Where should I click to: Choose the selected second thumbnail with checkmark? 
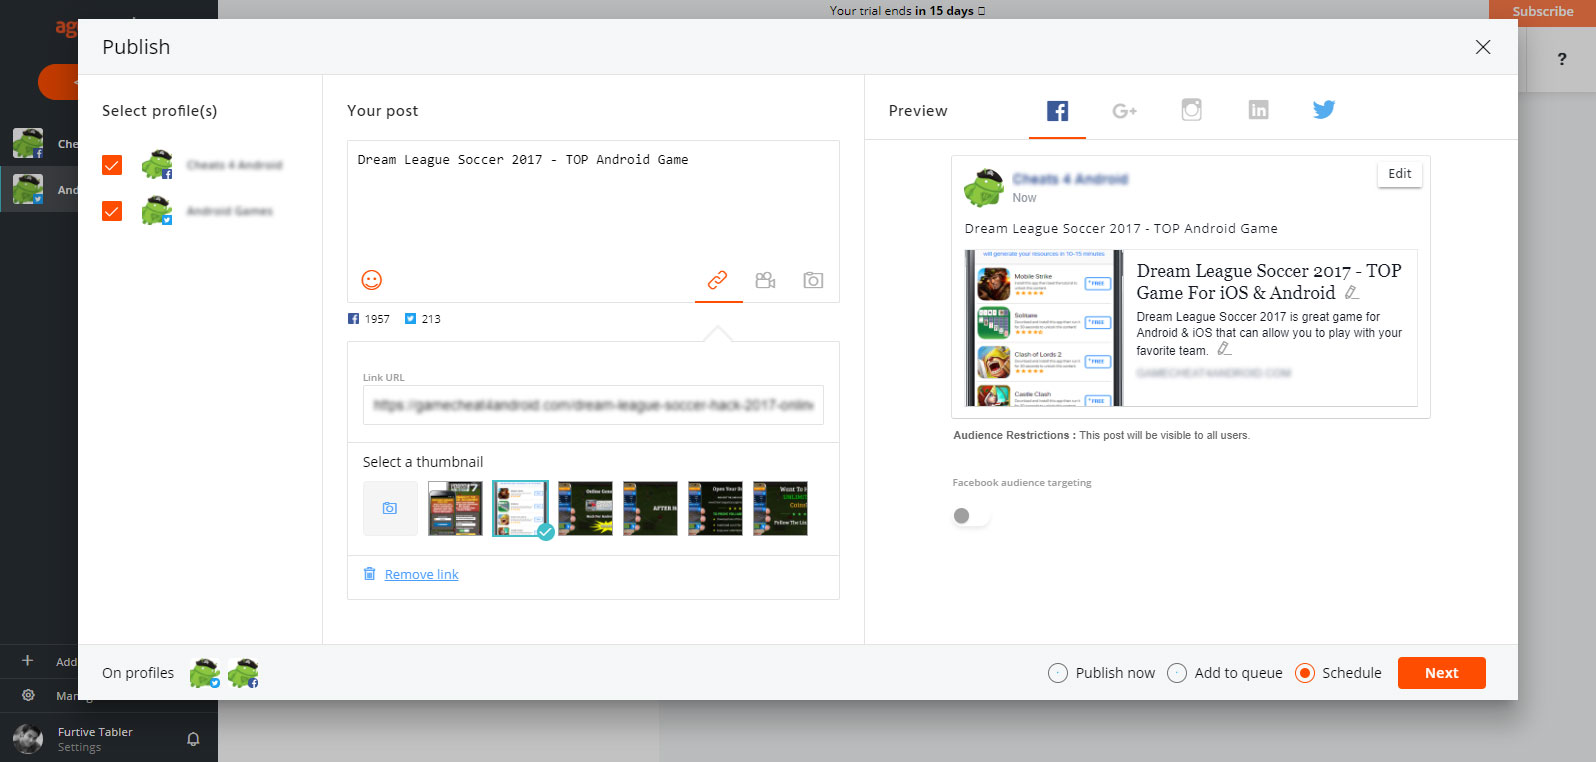click(x=520, y=508)
